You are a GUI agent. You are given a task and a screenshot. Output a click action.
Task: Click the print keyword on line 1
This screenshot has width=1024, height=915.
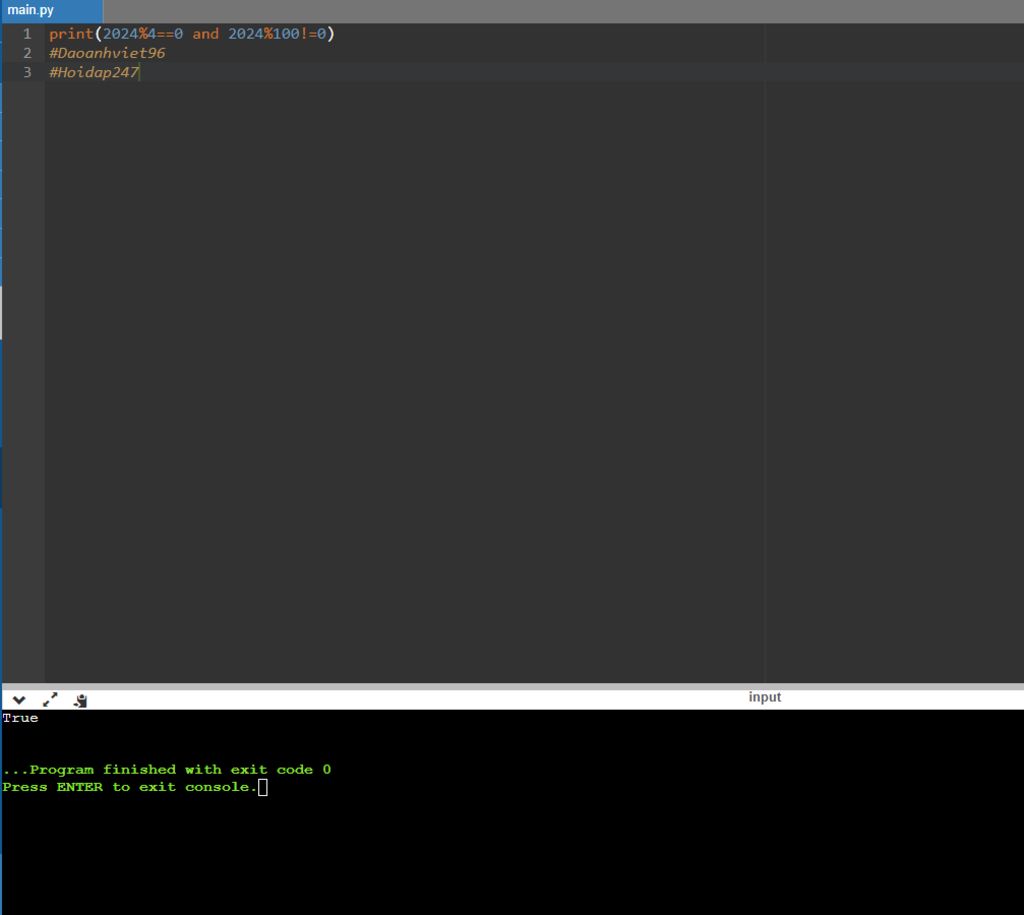[x=71, y=34]
